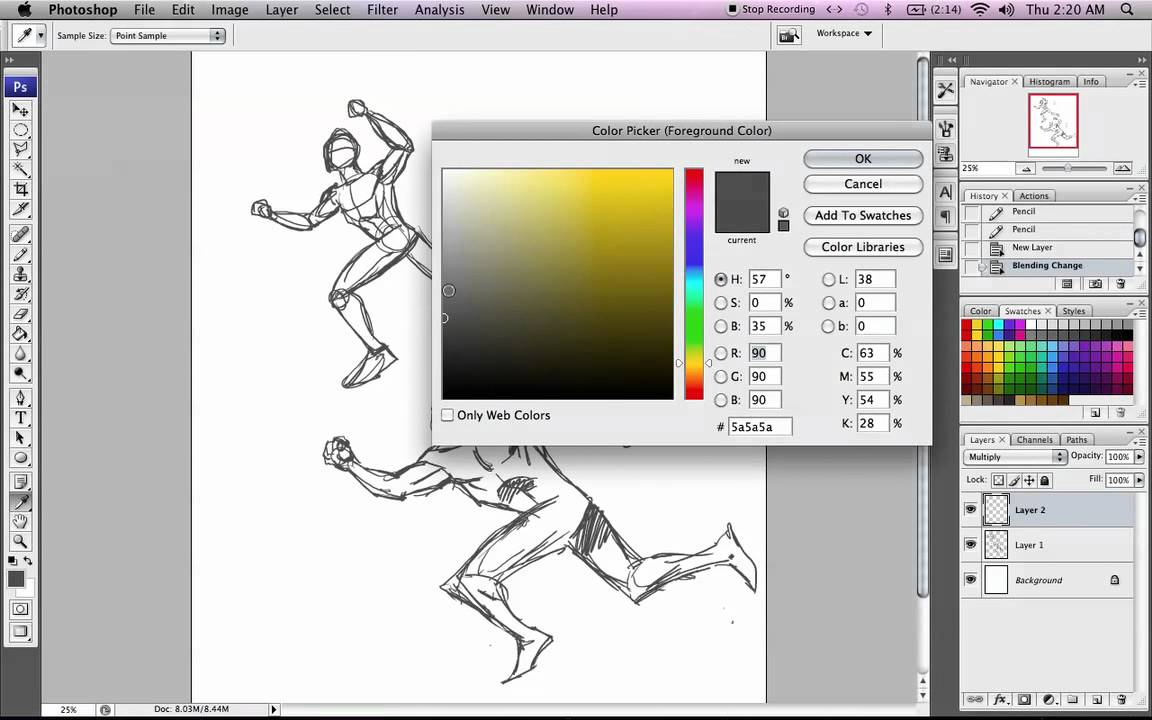Add a layer style fx icon
The image size is (1152, 720).
1000,700
